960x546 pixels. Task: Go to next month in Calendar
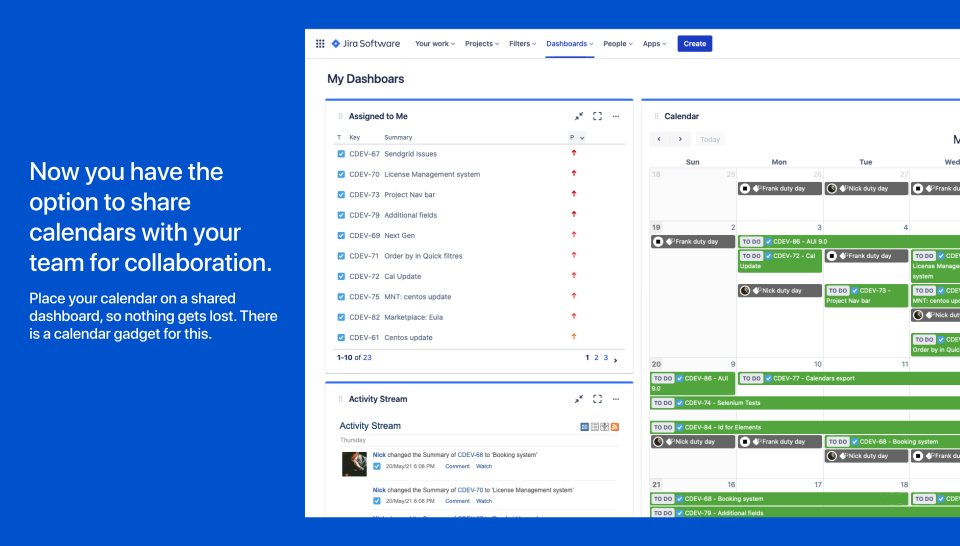[681, 140]
